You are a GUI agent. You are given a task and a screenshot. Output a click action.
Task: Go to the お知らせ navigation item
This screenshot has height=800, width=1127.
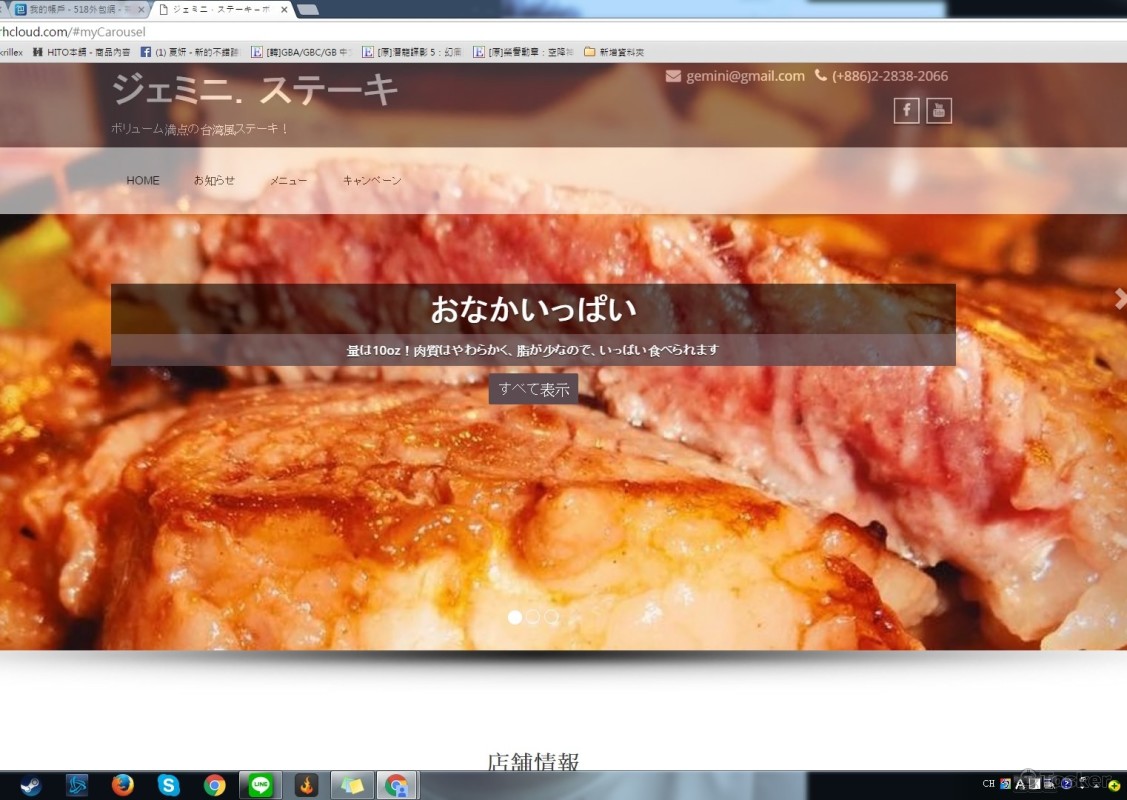214,181
